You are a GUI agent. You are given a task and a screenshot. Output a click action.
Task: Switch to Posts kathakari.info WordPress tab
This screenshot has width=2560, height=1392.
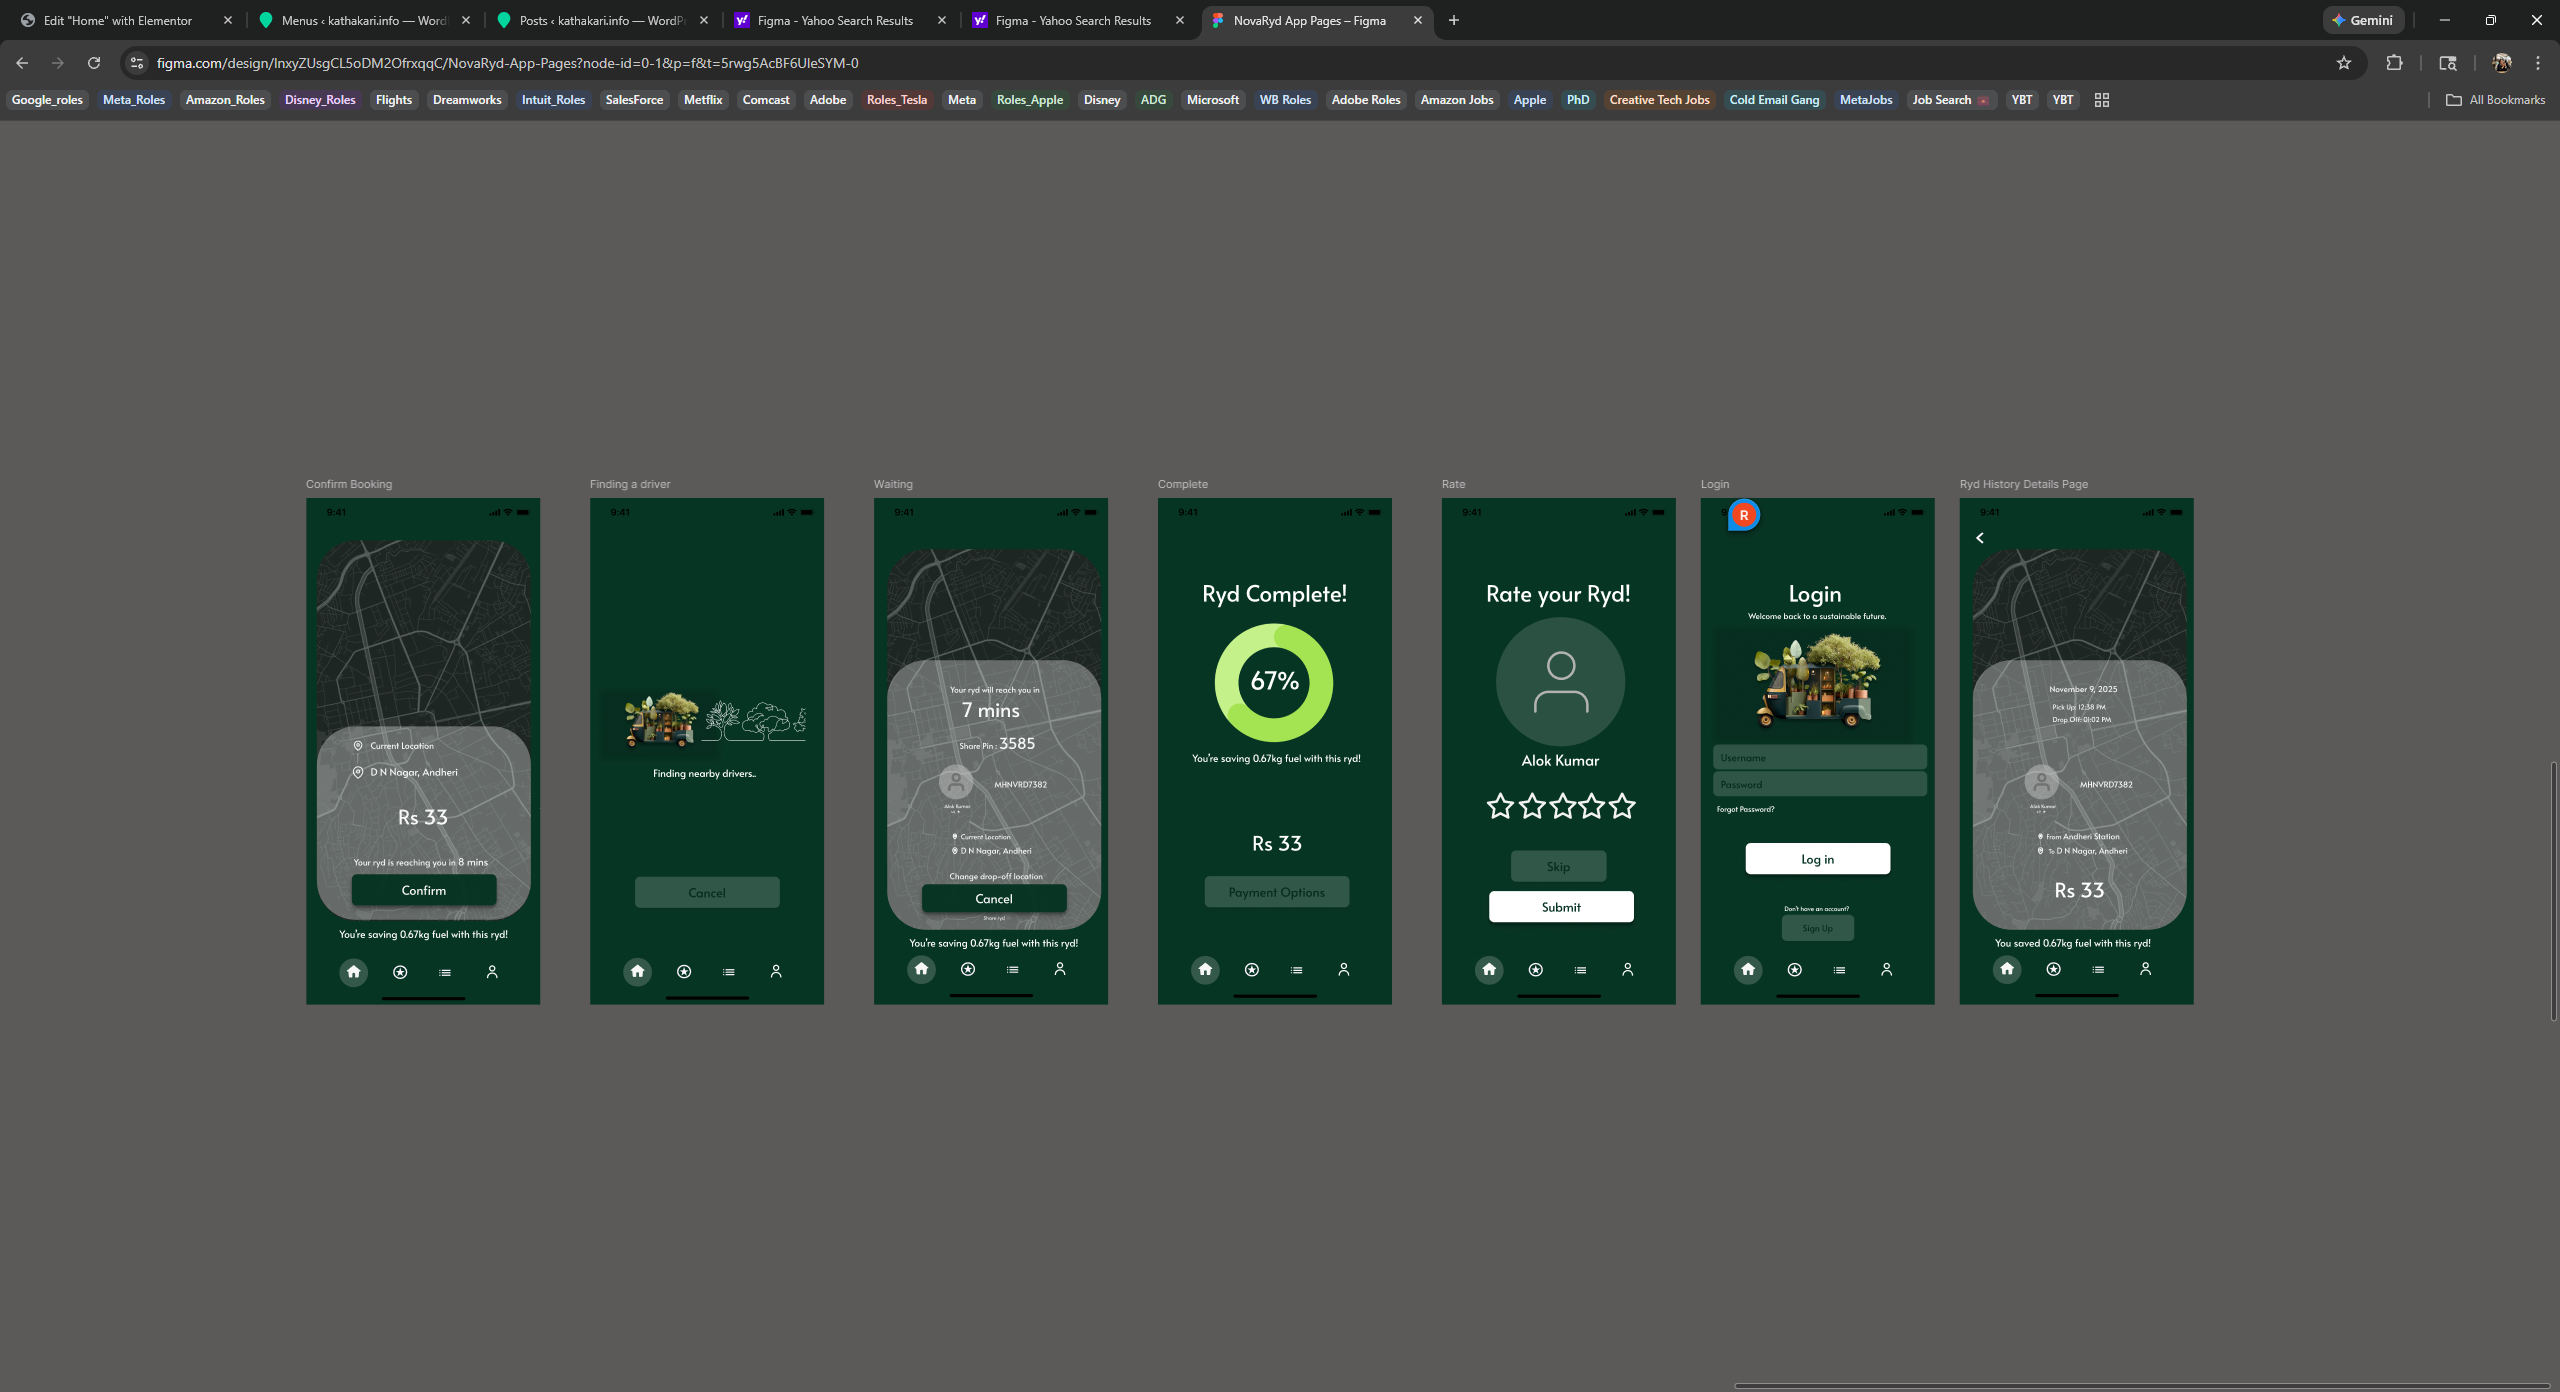(600, 20)
